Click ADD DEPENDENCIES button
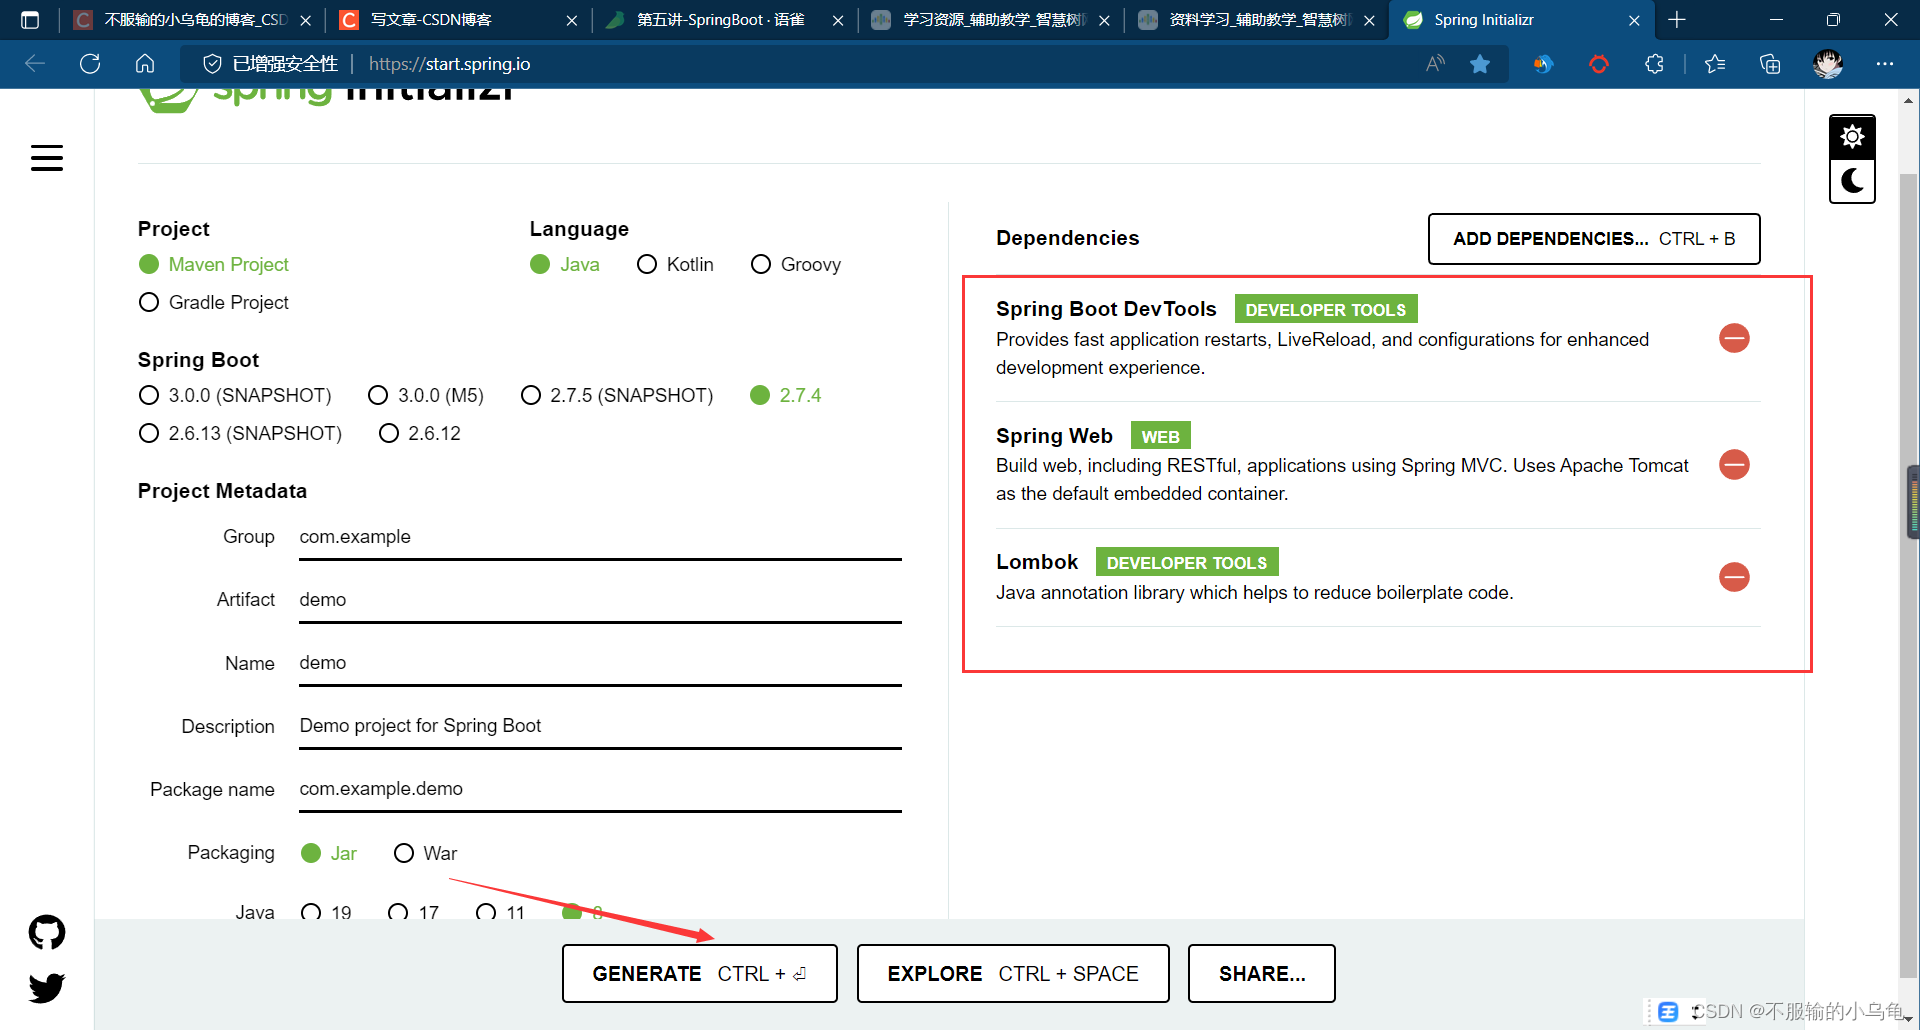Image resolution: width=1920 pixels, height=1030 pixels. click(1594, 239)
